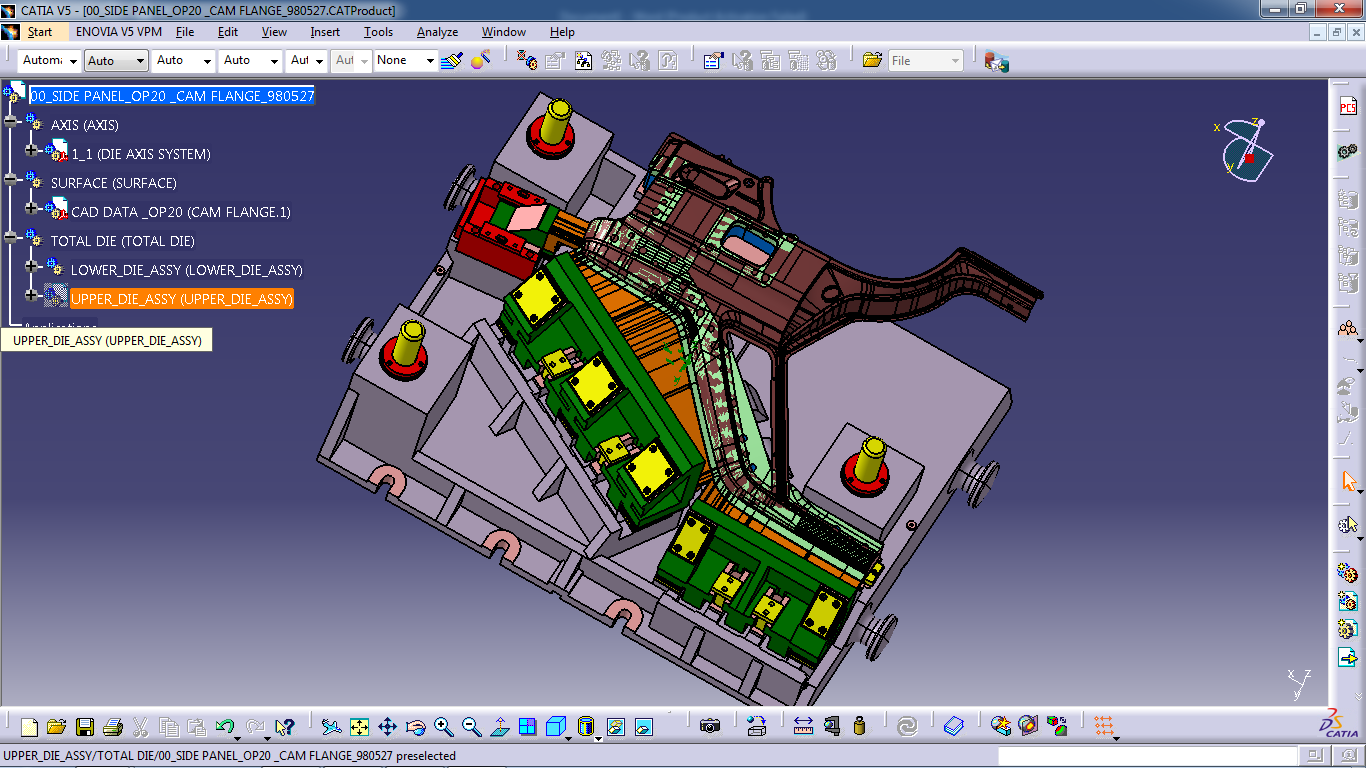The width and height of the screenshot is (1366, 768).
Task: Click the Measure Inertia weight icon
Action: (859, 727)
